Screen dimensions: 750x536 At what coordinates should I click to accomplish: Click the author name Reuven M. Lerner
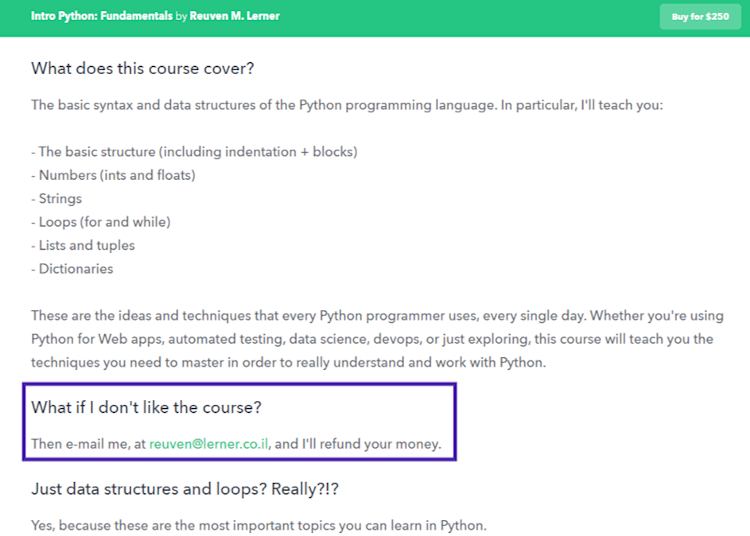234,16
